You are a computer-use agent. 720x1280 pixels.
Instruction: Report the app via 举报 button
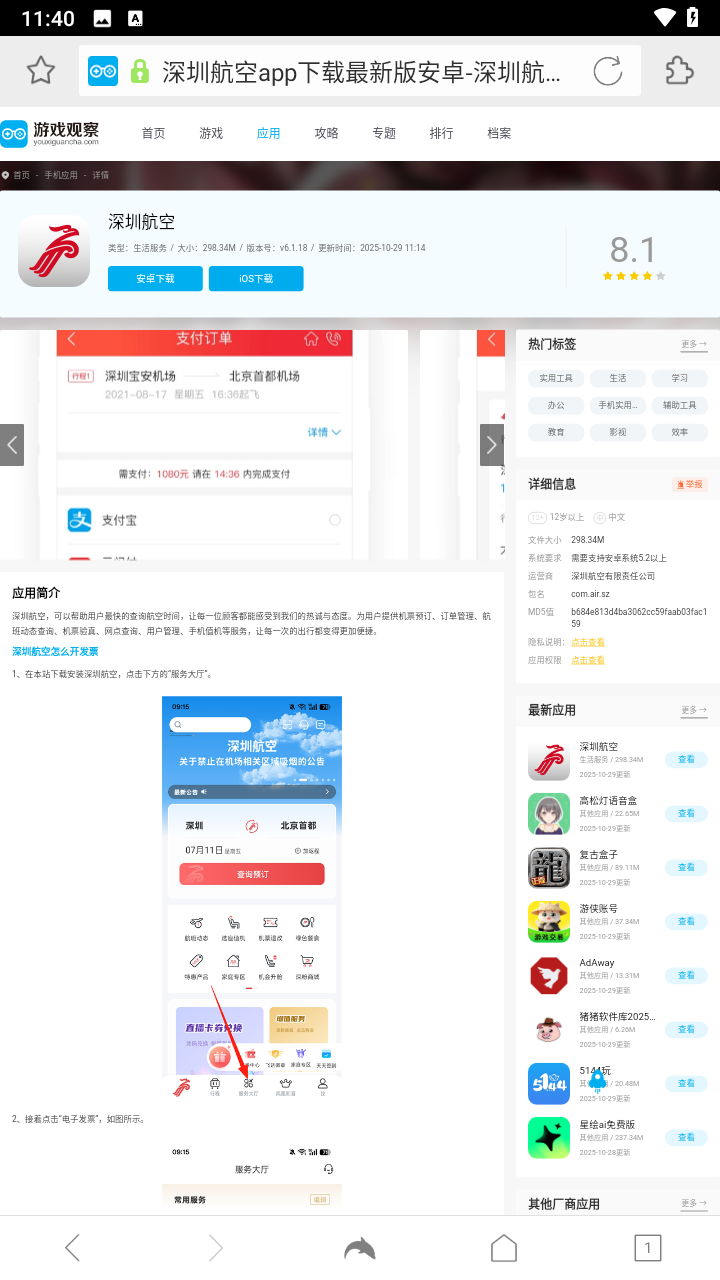(689, 484)
